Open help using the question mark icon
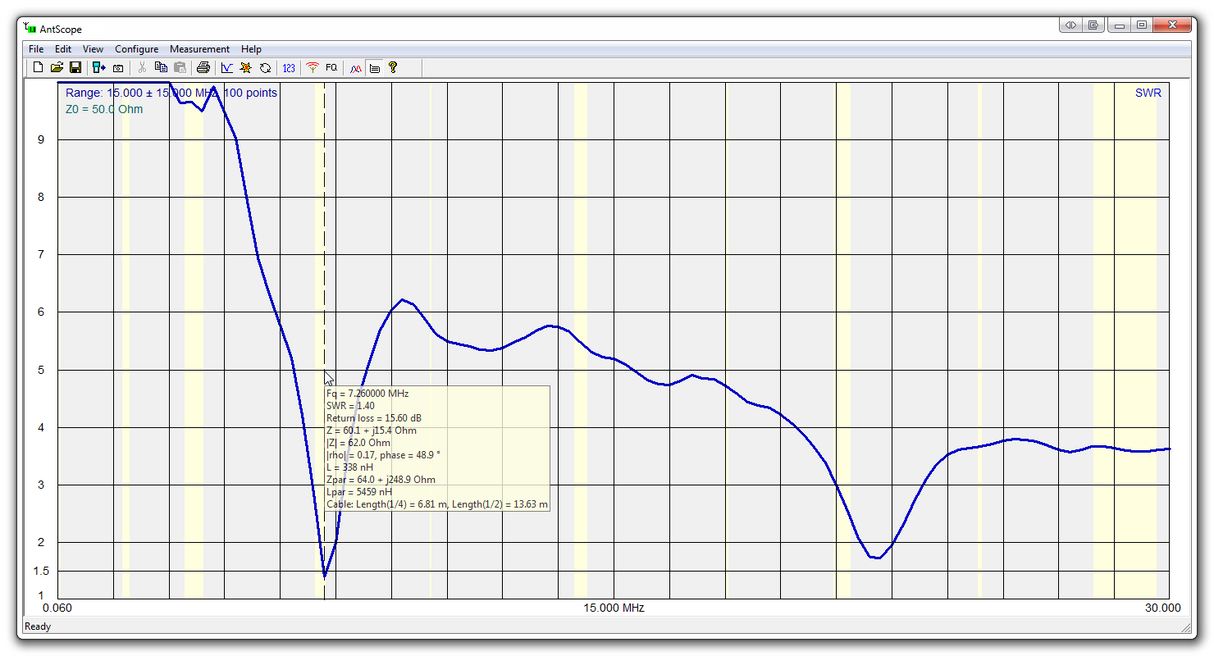Viewport: 1214px width, 656px height. point(393,67)
